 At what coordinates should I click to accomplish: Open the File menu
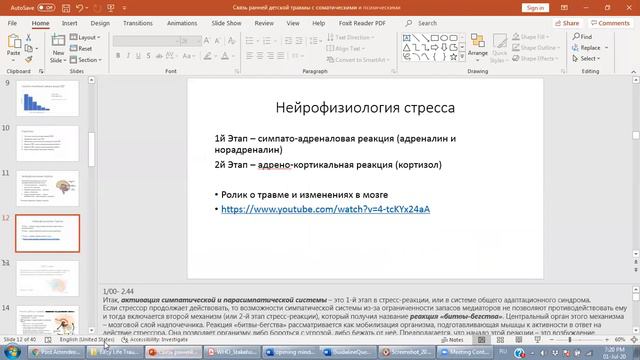coord(12,23)
